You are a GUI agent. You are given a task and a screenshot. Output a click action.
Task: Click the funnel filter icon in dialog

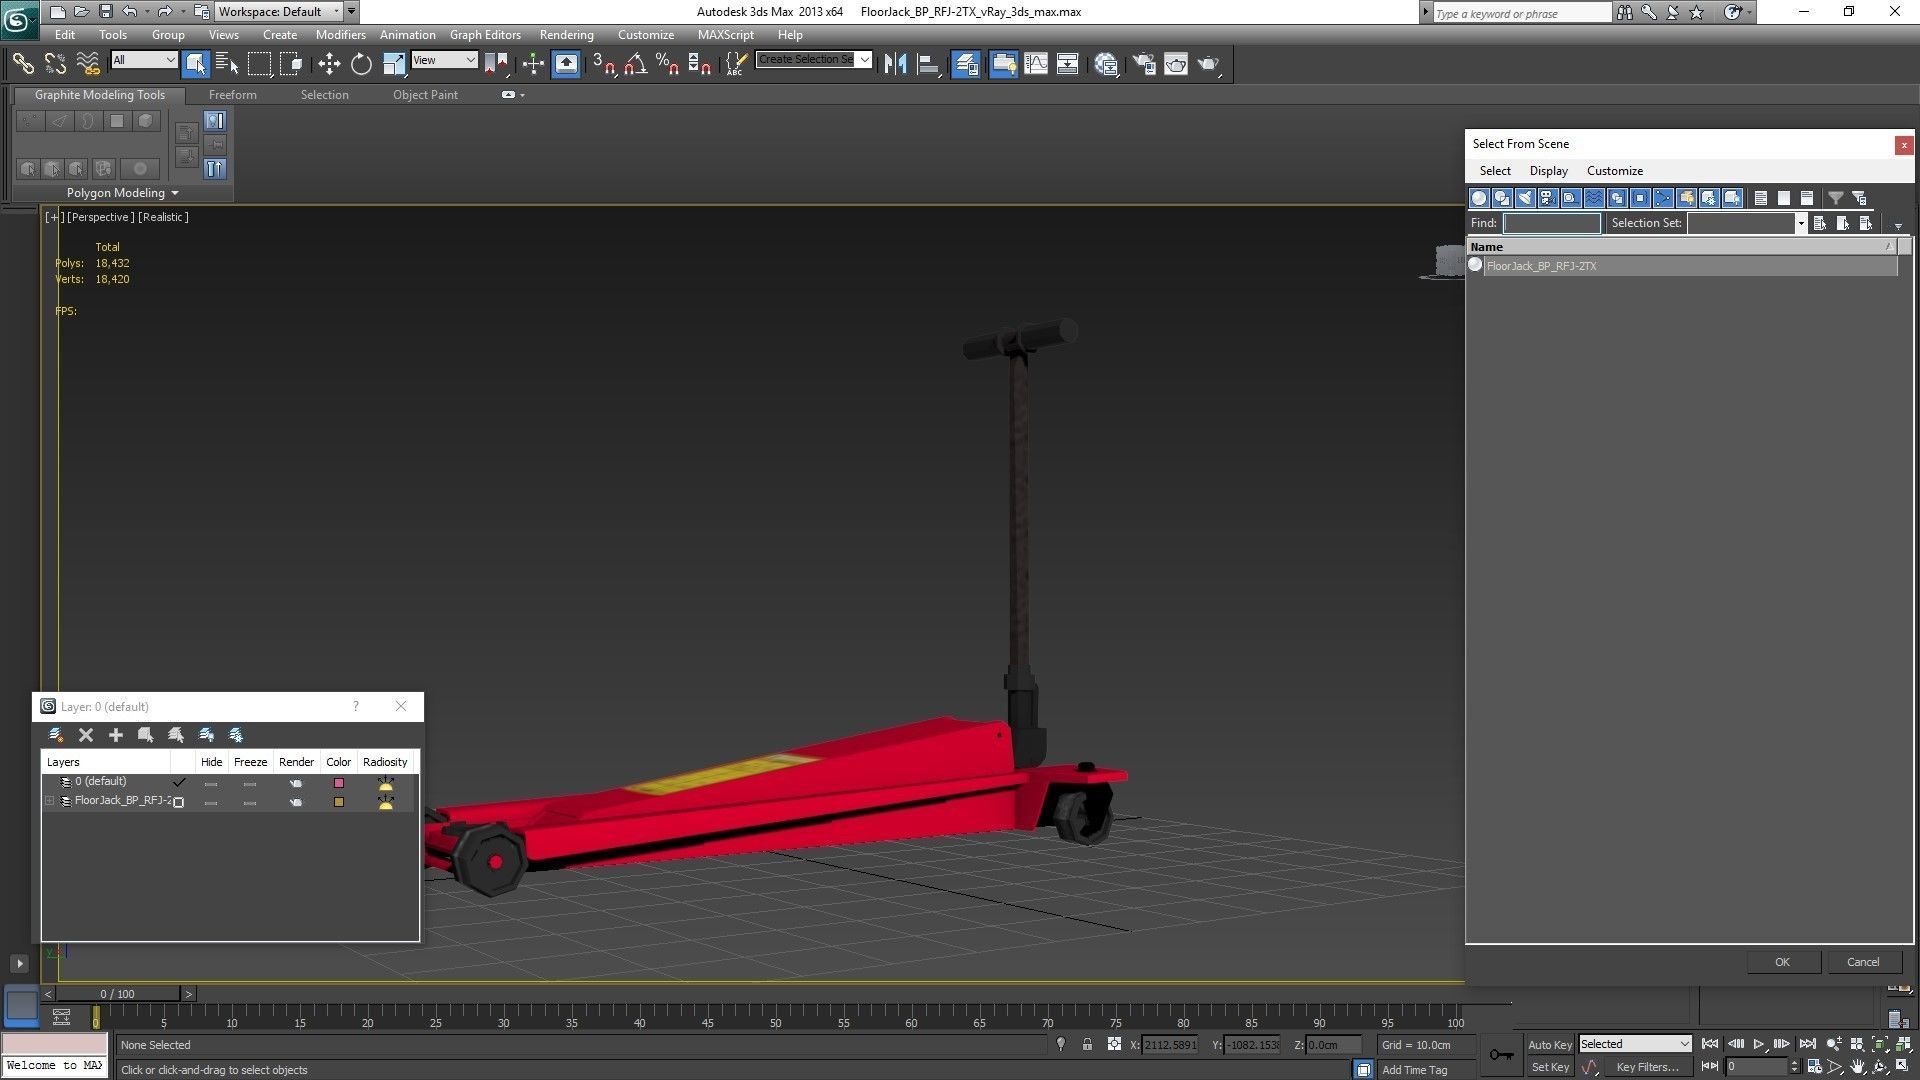pyautogui.click(x=1836, y=198)
